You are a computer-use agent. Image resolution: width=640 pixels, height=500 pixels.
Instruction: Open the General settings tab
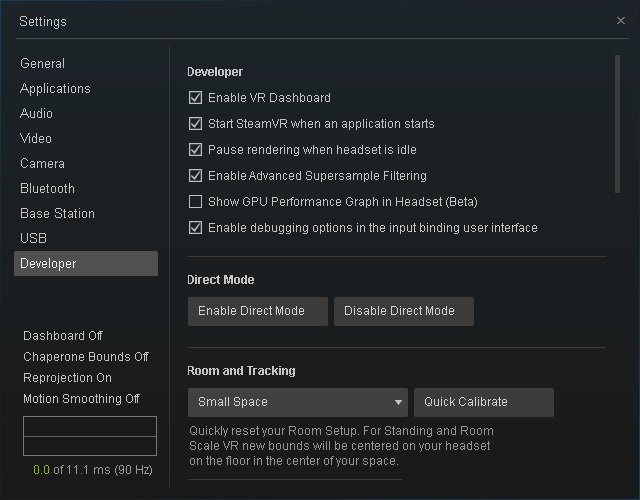pyautogui.click(x=42, y=64)
